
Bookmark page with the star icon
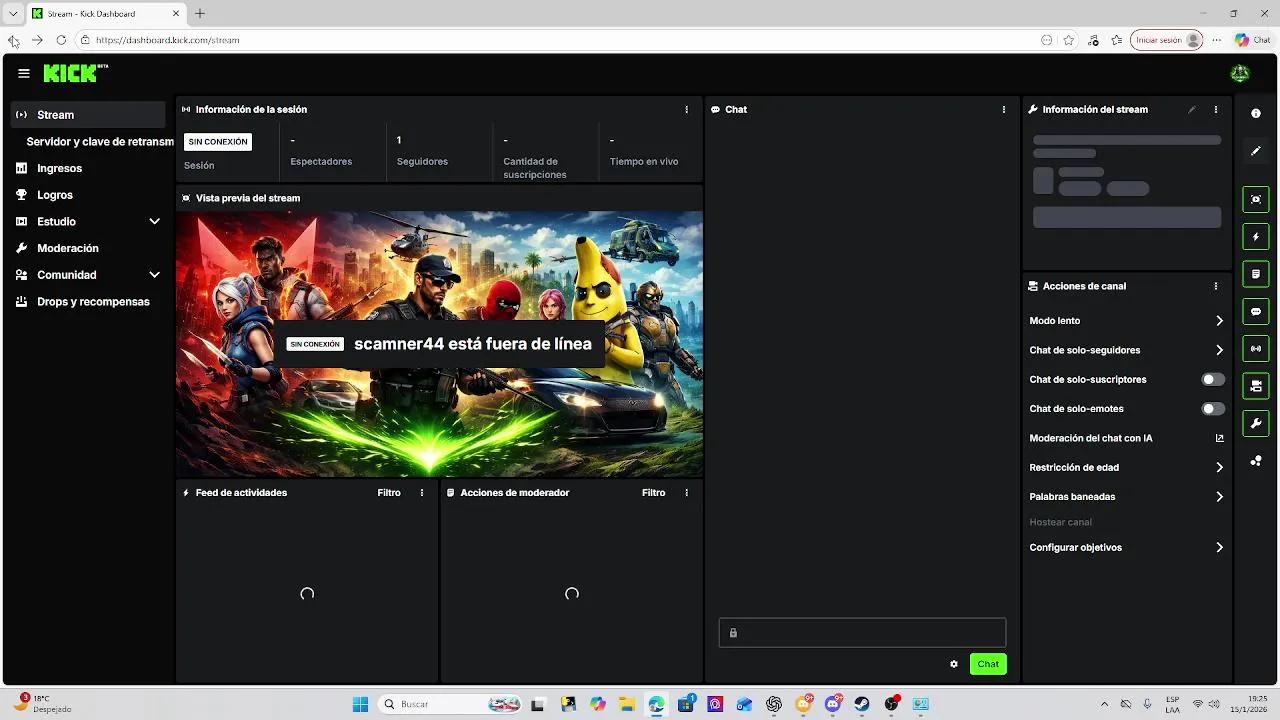point(1069,40)
